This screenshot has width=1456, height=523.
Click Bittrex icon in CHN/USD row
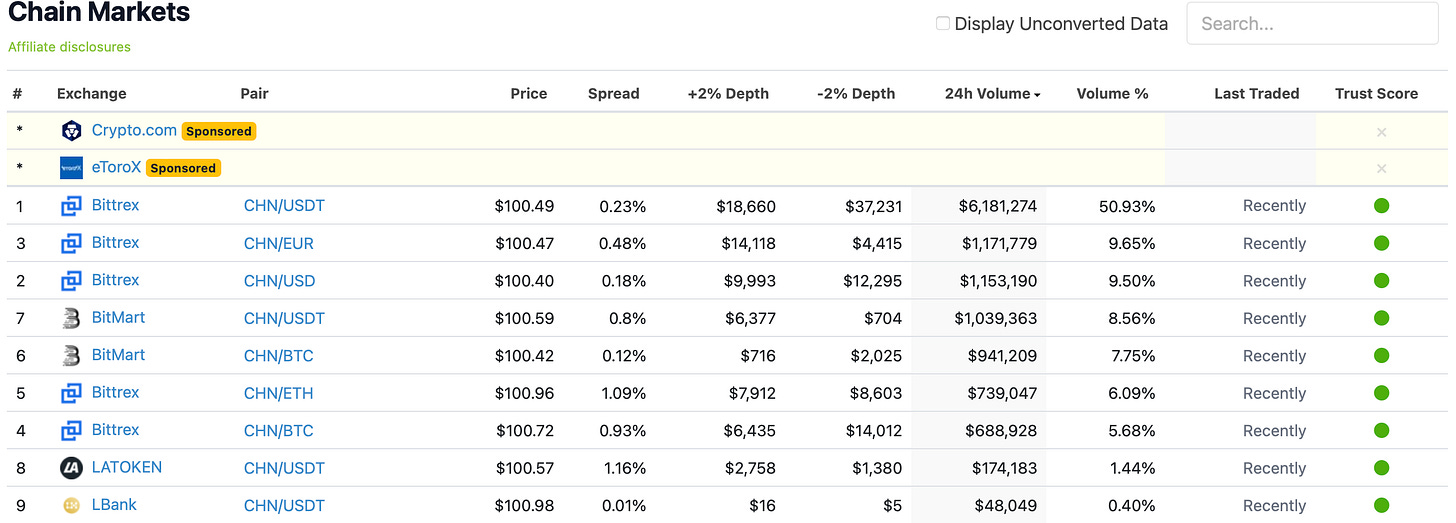tap(71, 281)
